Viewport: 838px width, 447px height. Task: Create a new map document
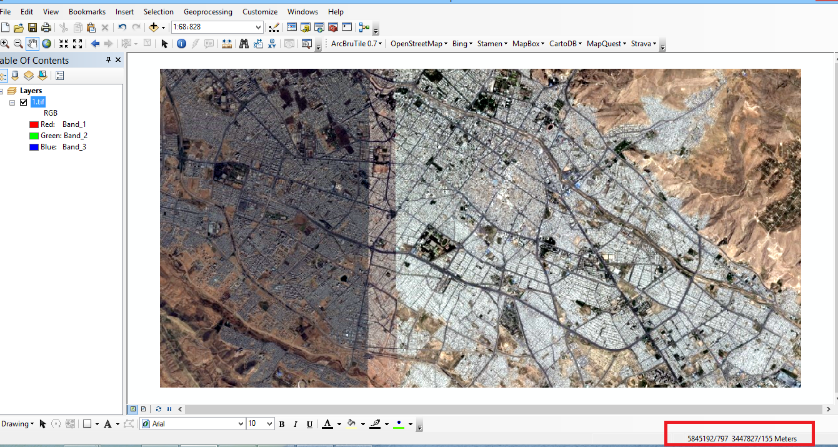coord(5,27)
